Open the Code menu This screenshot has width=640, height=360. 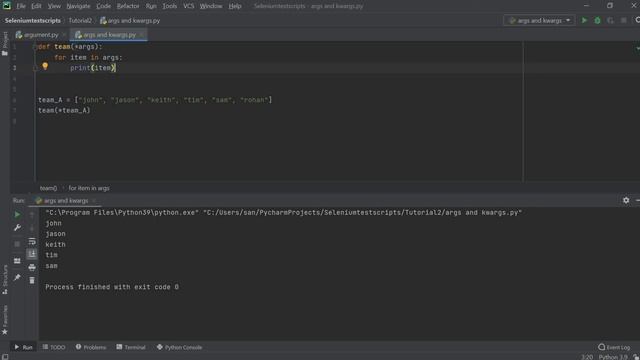point(103,6)
